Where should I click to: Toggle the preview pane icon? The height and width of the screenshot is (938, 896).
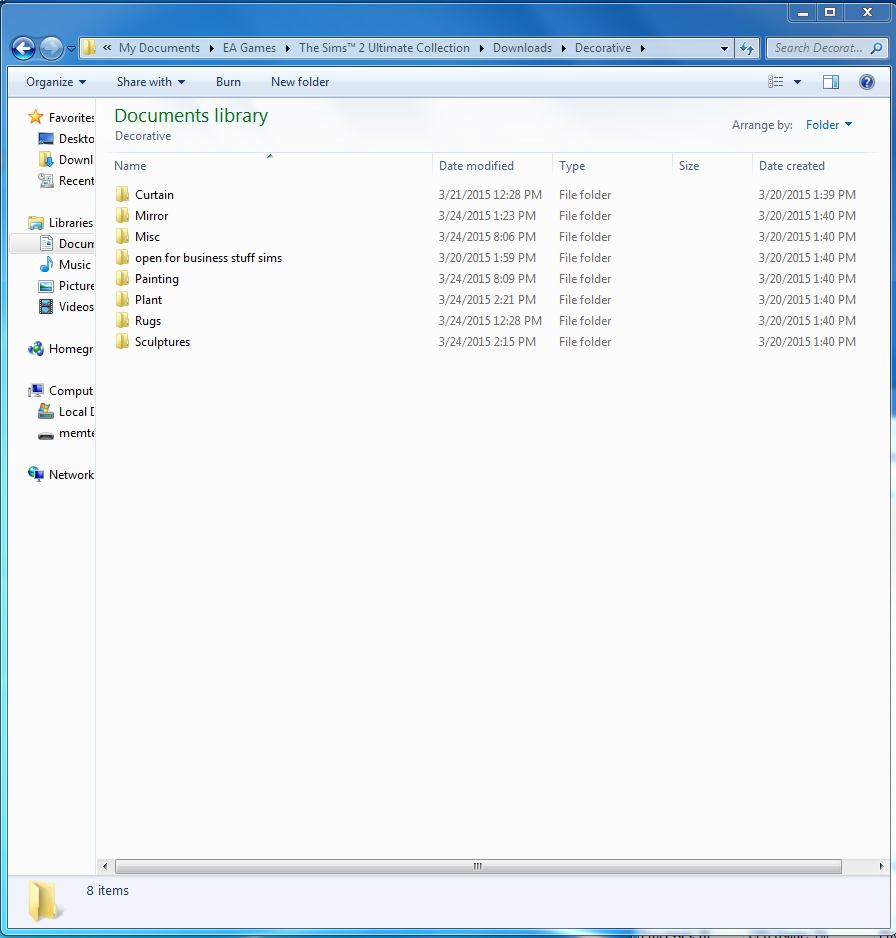[830, 82]
